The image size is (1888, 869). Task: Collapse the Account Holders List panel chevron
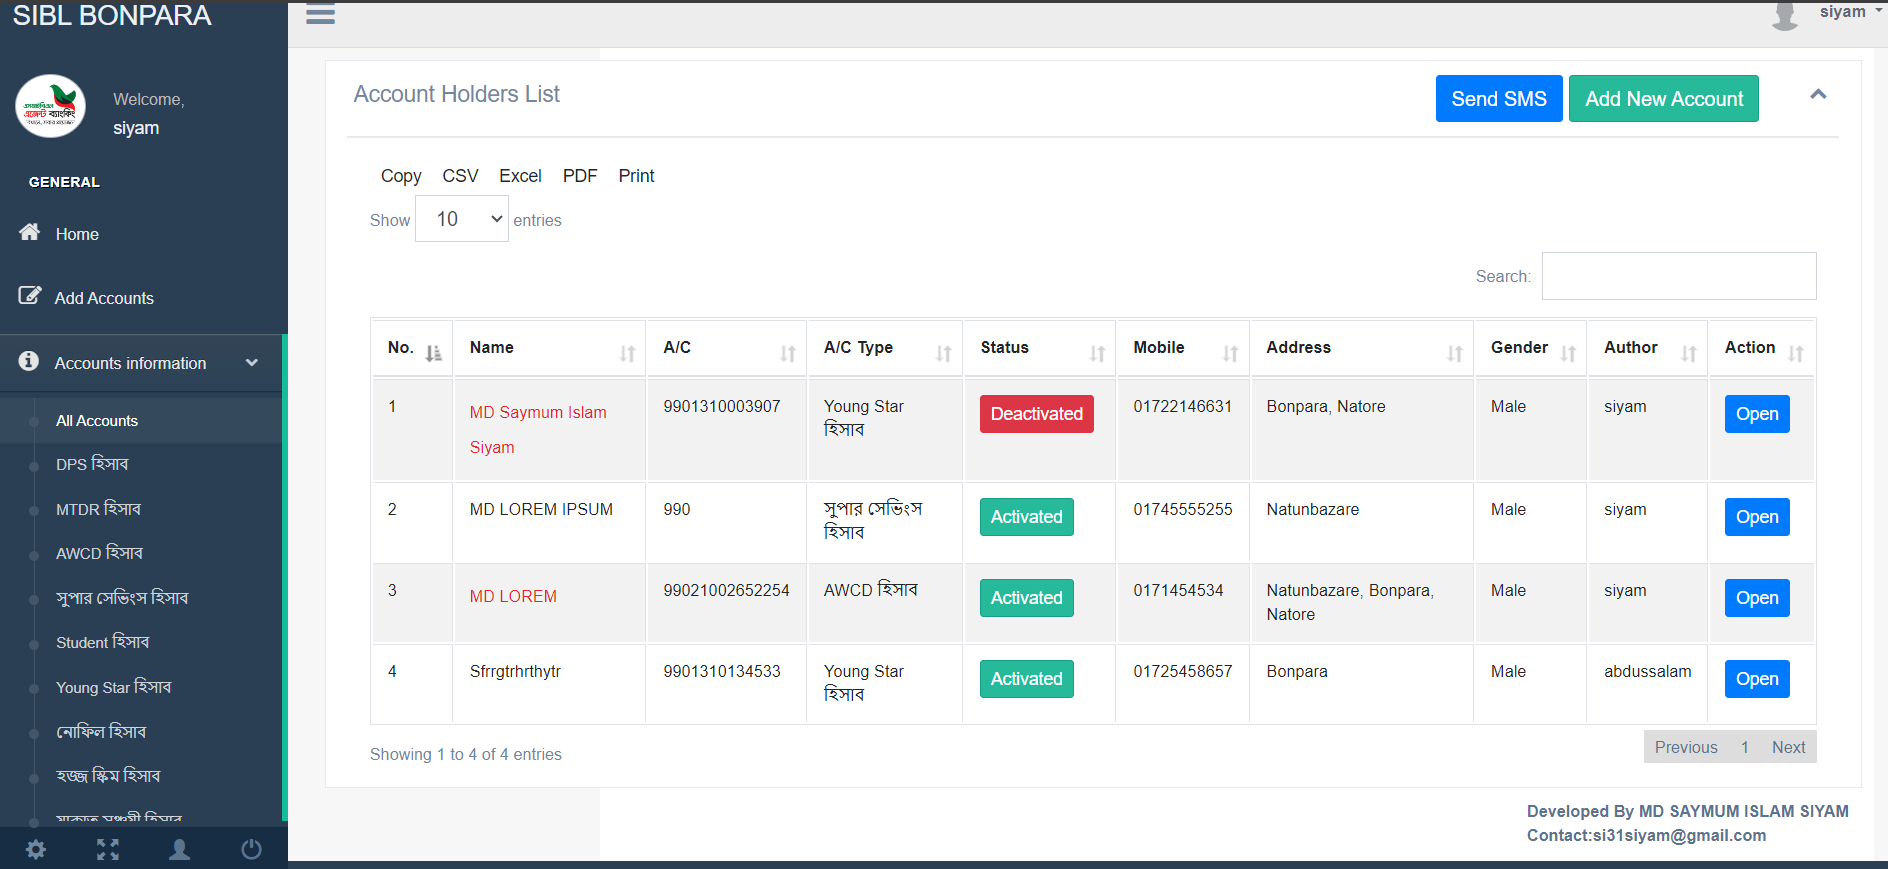coord(1818,94)
